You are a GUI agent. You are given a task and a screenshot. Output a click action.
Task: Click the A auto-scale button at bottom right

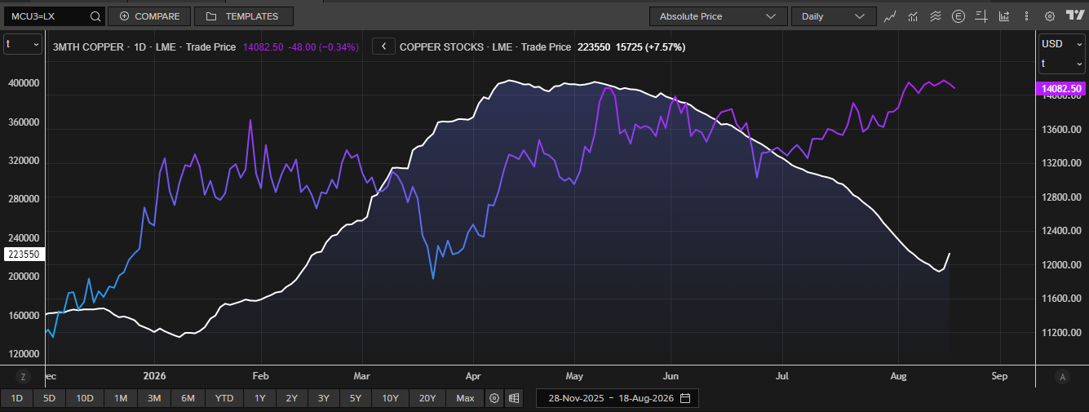[x=1061, y=377]
